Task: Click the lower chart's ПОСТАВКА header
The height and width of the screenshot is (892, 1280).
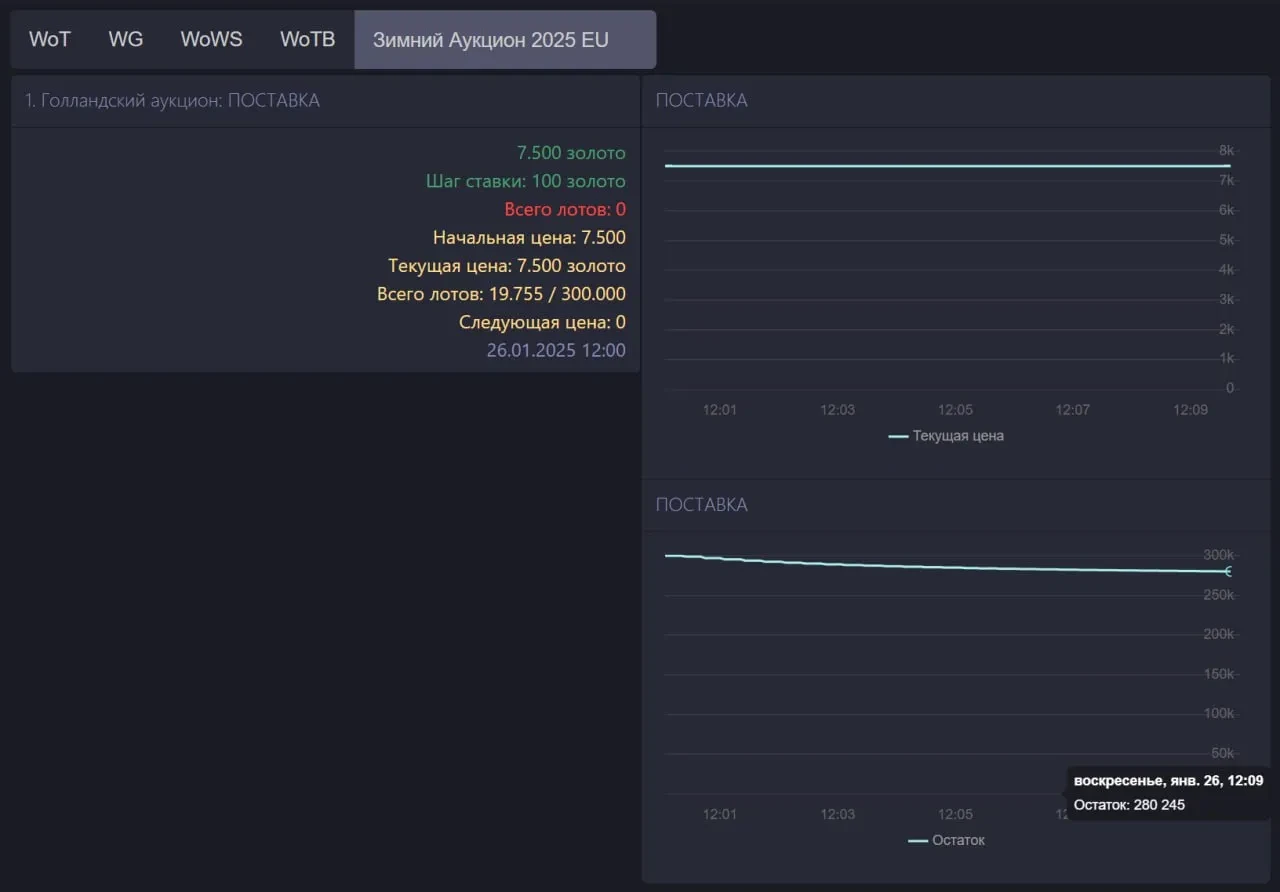Action: pyautogui.click(x=701, y=505)
